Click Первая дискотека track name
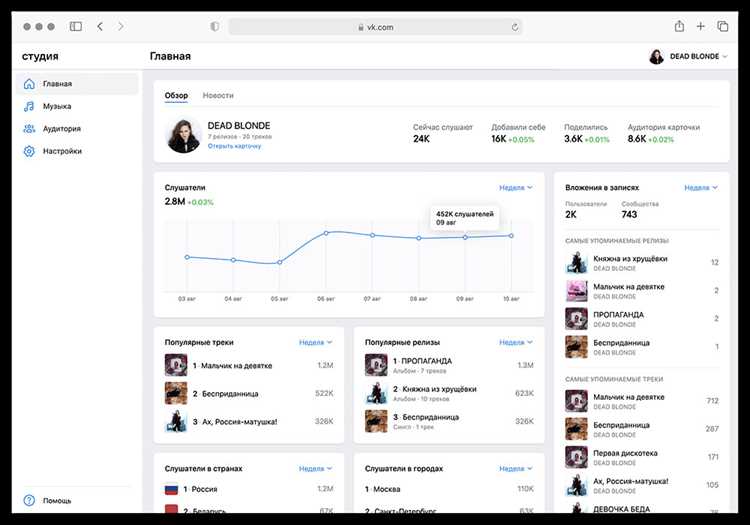The image size is (750, 525). coord(625,453)
